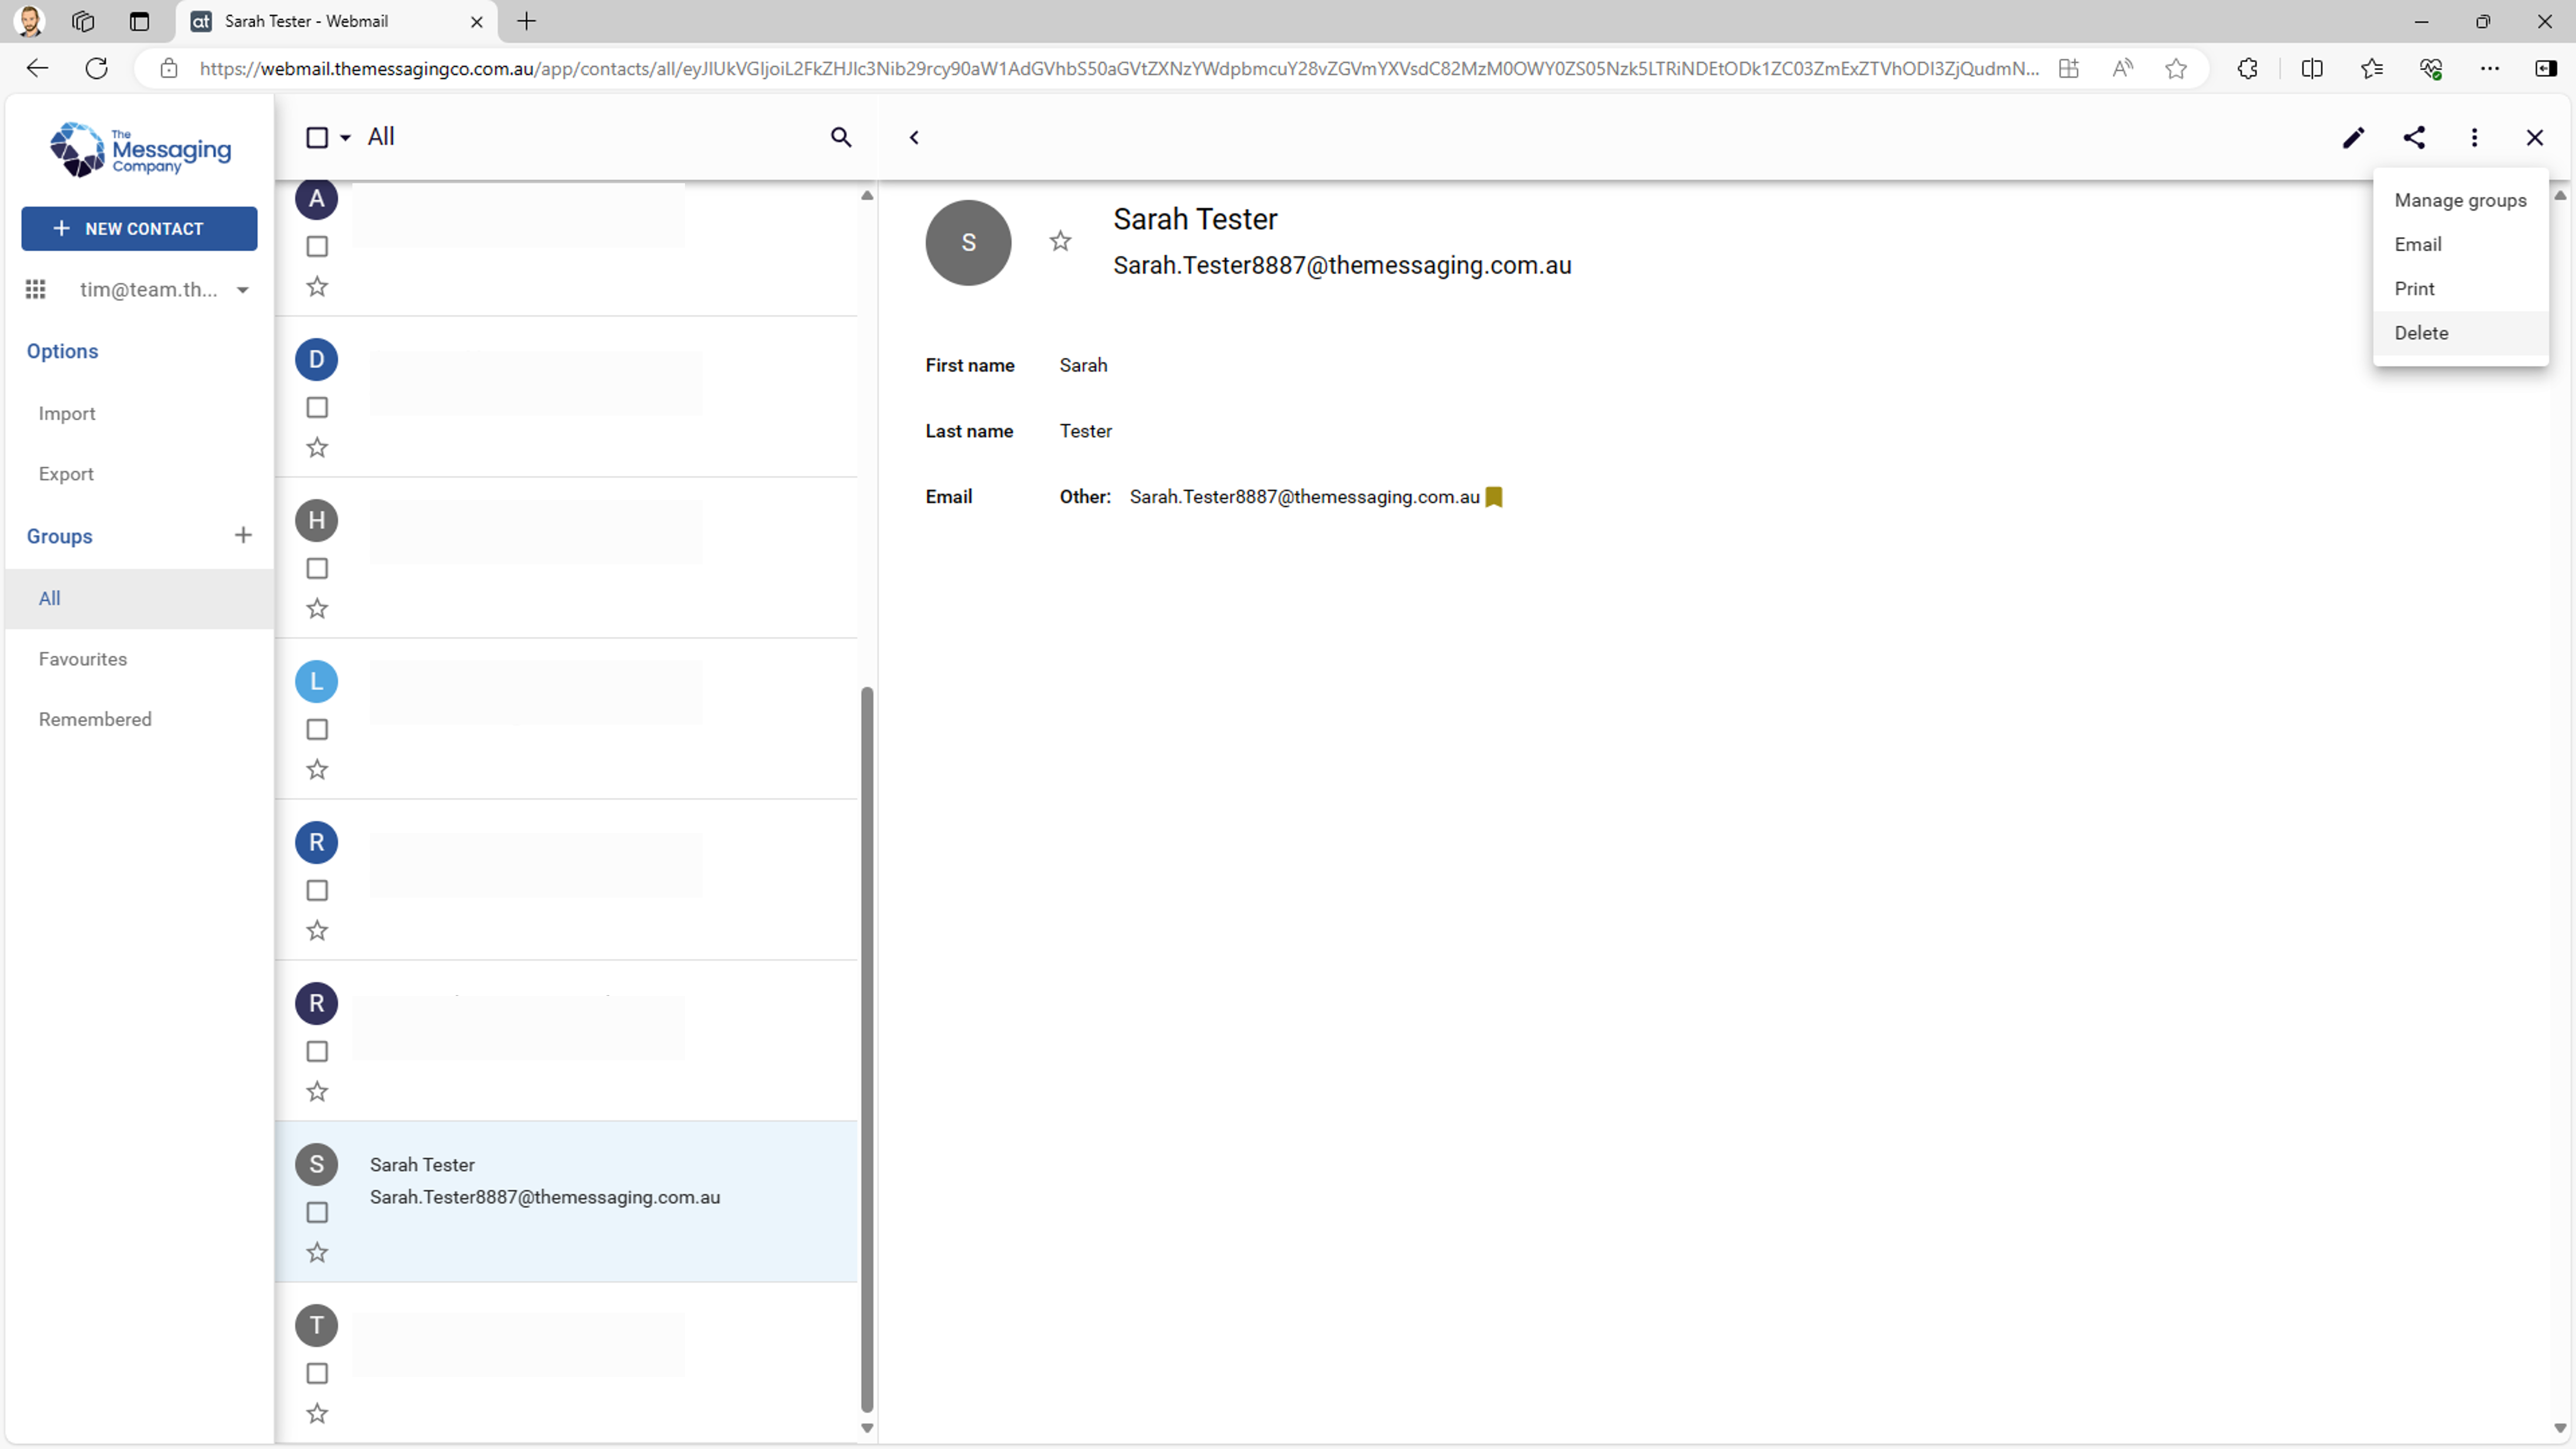This screenshot has height=1449, width=2576.
Task: Check the box for contact L
Action: coord(317,729)
